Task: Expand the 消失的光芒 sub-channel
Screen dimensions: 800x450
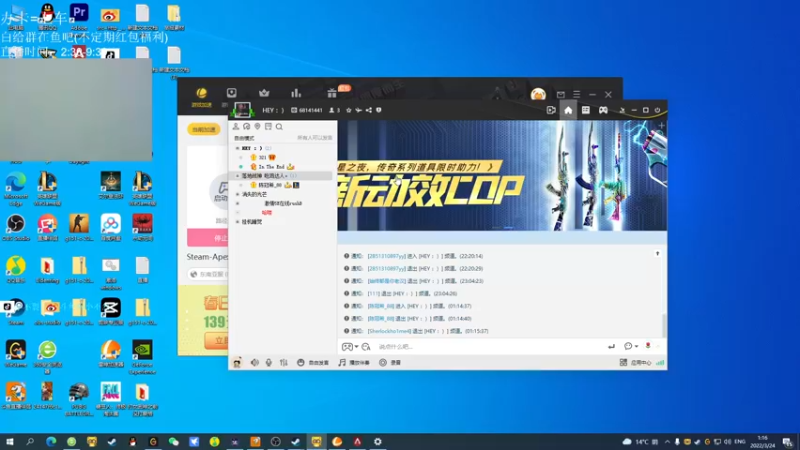Action: point(237,194)
